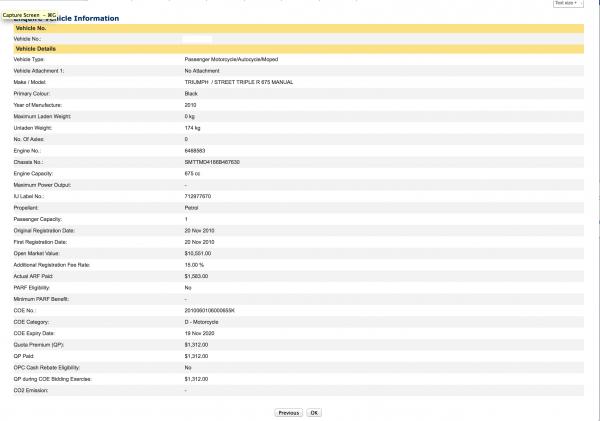Image resolution: width=600 pixels, height=421 pixels.
Task: Select the COE No. value
Action: point(209,310)
